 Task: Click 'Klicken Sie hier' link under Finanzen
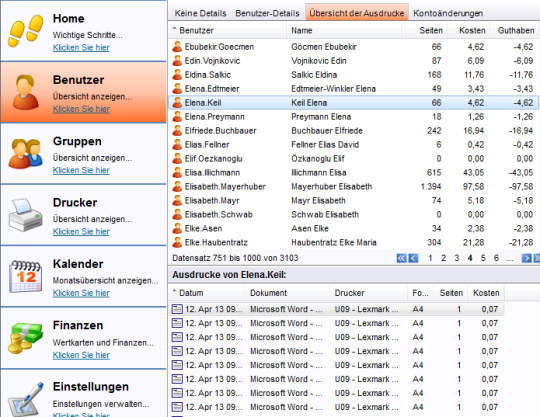pos(81,355)
